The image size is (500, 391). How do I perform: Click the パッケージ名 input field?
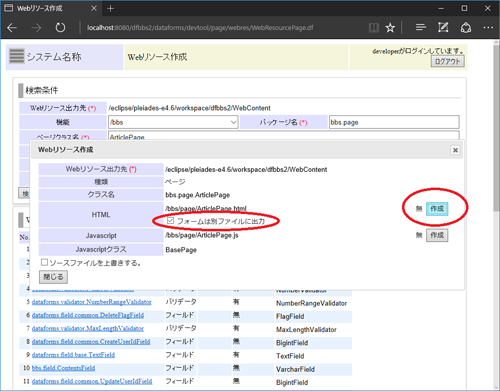(394, 122)
